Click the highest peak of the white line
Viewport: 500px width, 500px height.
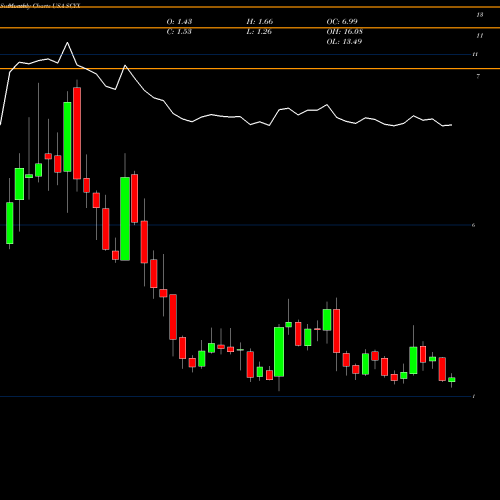67,43
